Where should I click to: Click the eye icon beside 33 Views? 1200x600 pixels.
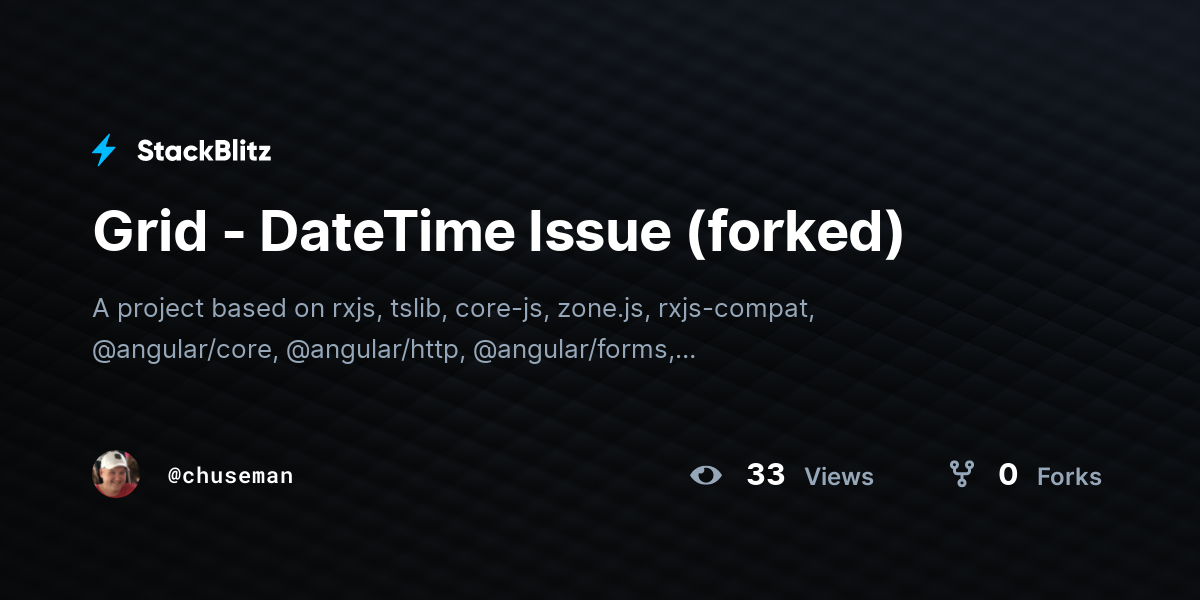coord(706,475)
